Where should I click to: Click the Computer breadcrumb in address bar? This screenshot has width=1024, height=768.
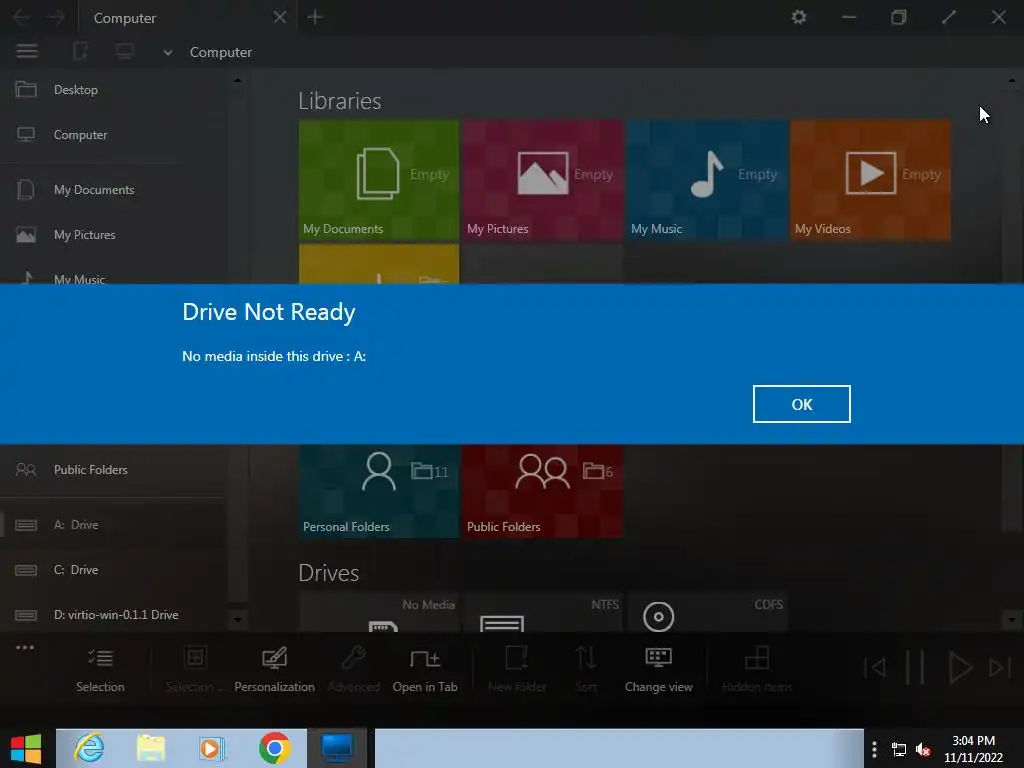pyautogui.click(x=221, y=52)
